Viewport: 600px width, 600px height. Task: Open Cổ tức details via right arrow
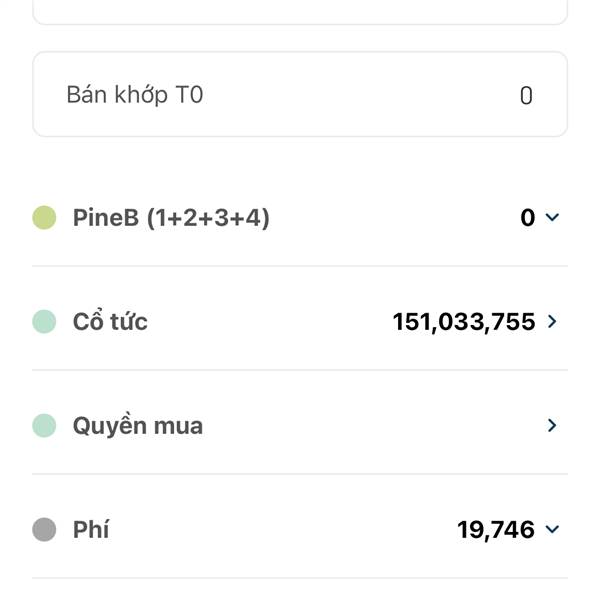pyautogui.click(x=553, y=321)
